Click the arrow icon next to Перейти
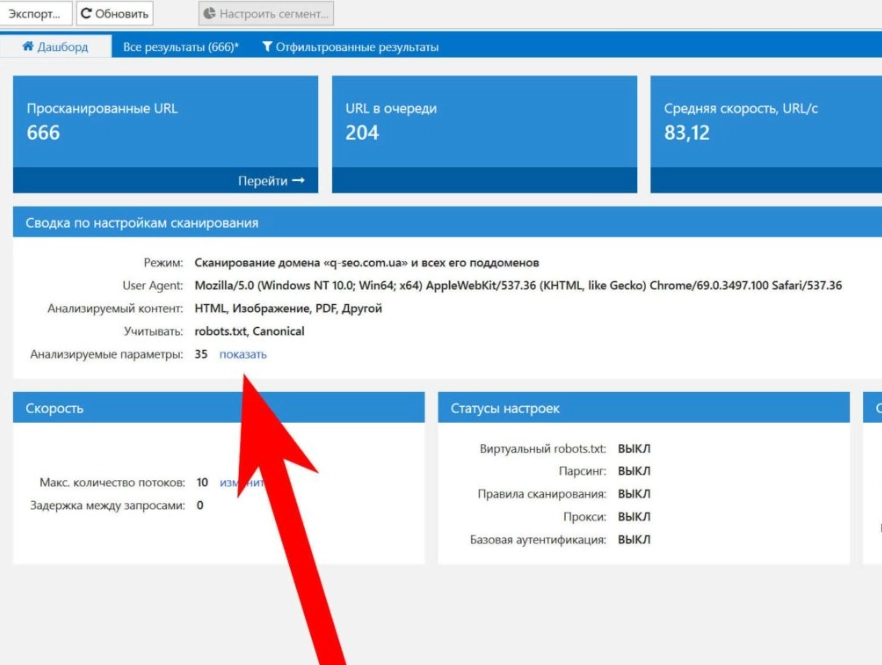882x665 pixels. click(298, 181)
